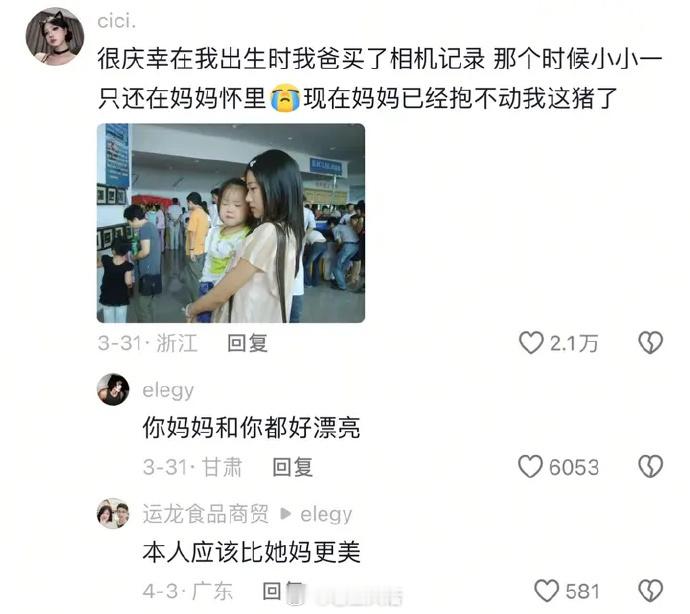
Task: Open elegy username above 你妈妈和你都好漂亮
Action: (x=168, y=391)
